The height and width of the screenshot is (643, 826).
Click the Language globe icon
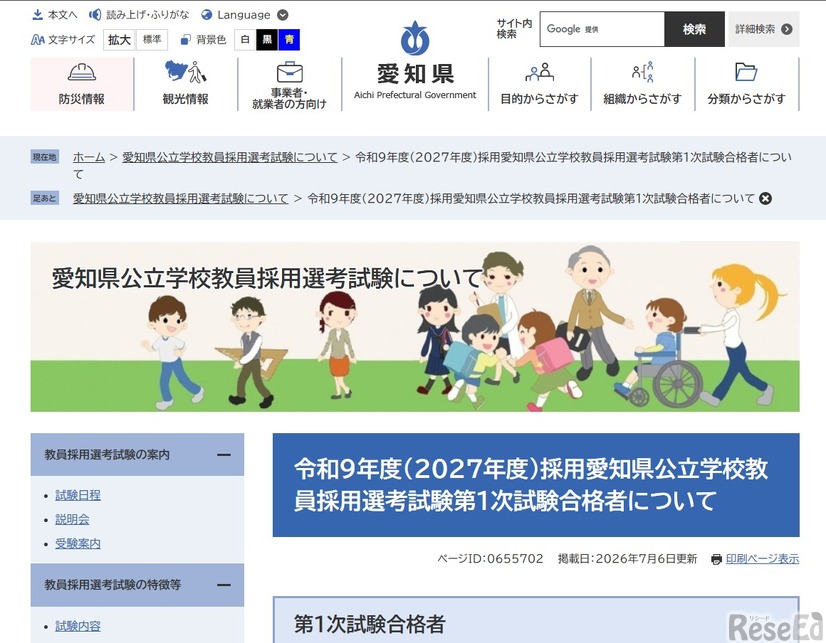(x=207, y=15)
